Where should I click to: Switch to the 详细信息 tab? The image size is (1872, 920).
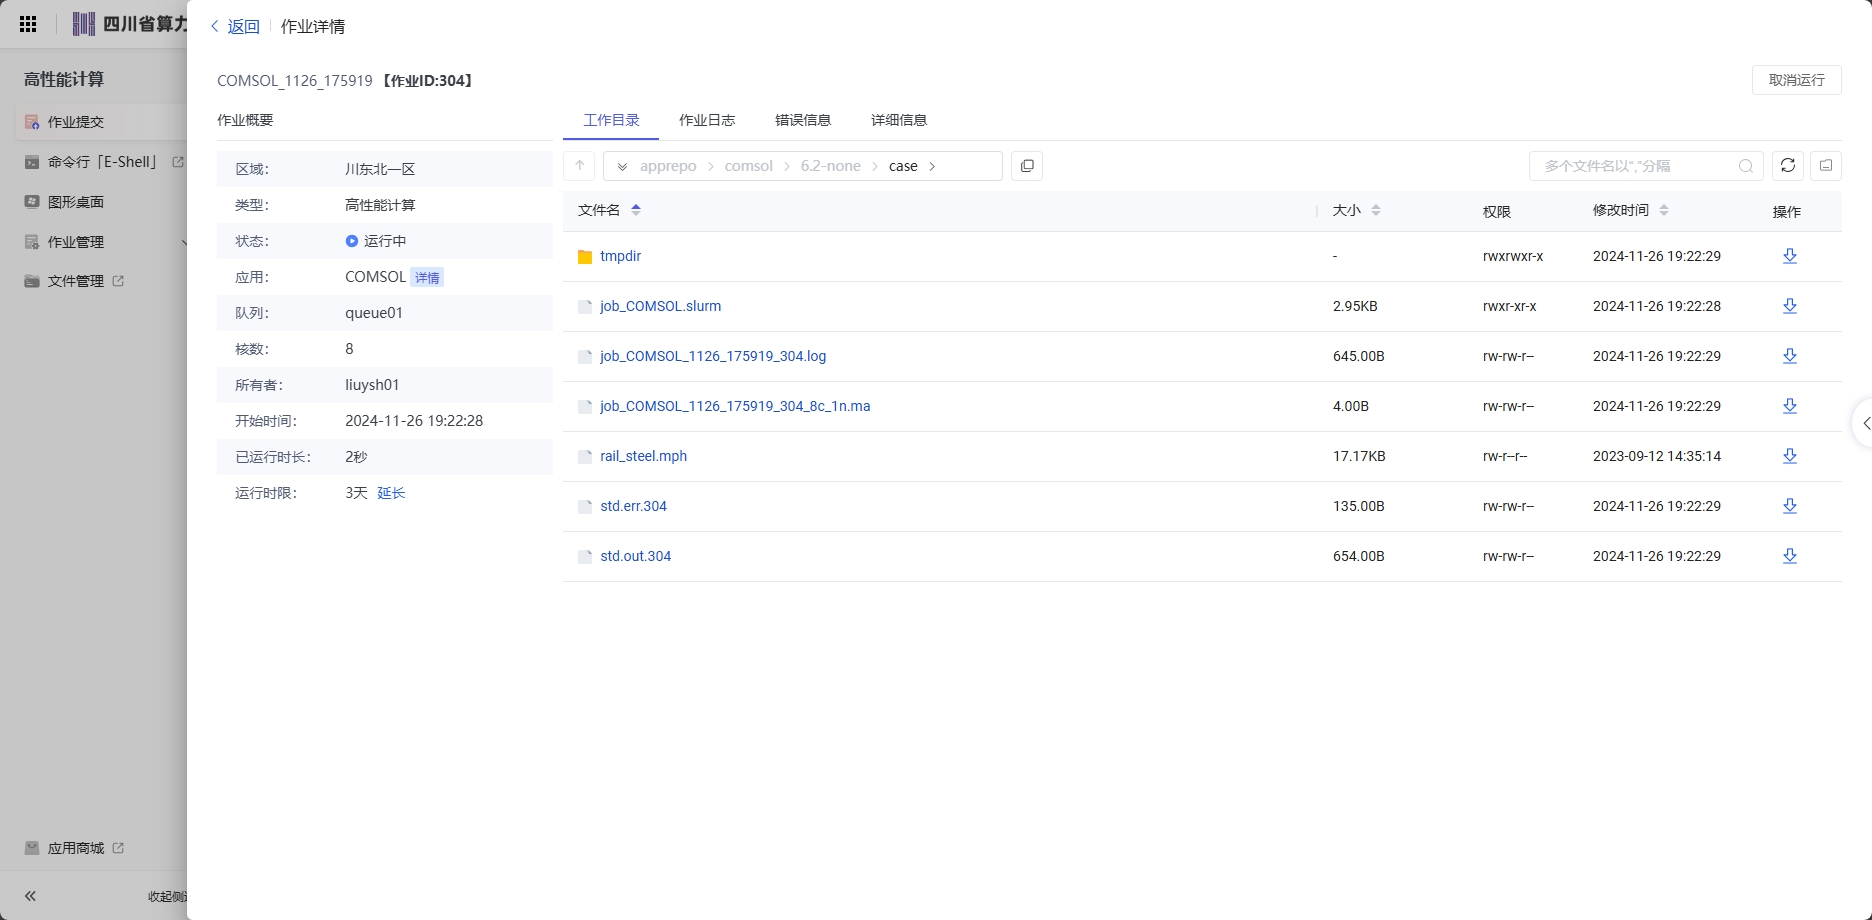tap(899, 120)
